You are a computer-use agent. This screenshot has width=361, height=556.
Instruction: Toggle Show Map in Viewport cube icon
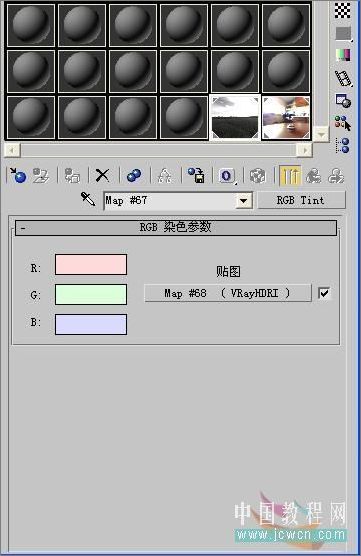click(x=258, y=175)
